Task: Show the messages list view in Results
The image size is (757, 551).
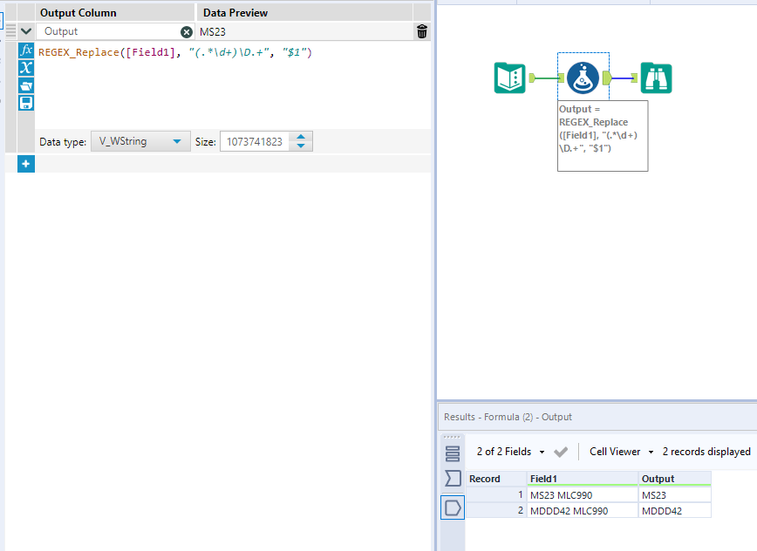Action: point(452,454)
